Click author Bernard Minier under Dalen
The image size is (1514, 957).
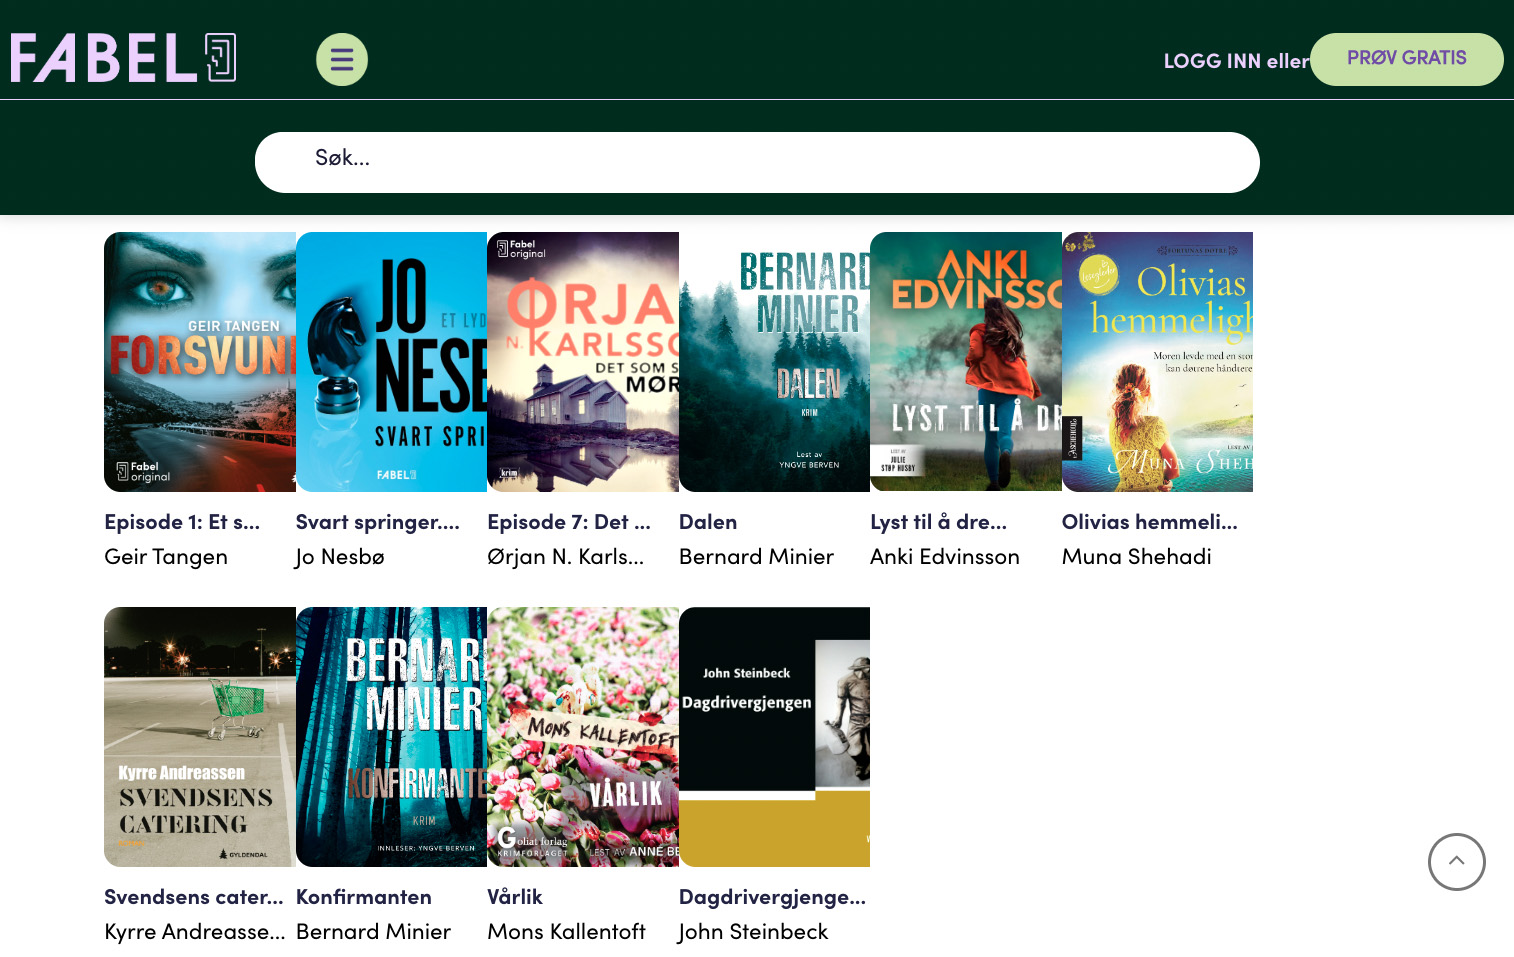tap(756, 557)
